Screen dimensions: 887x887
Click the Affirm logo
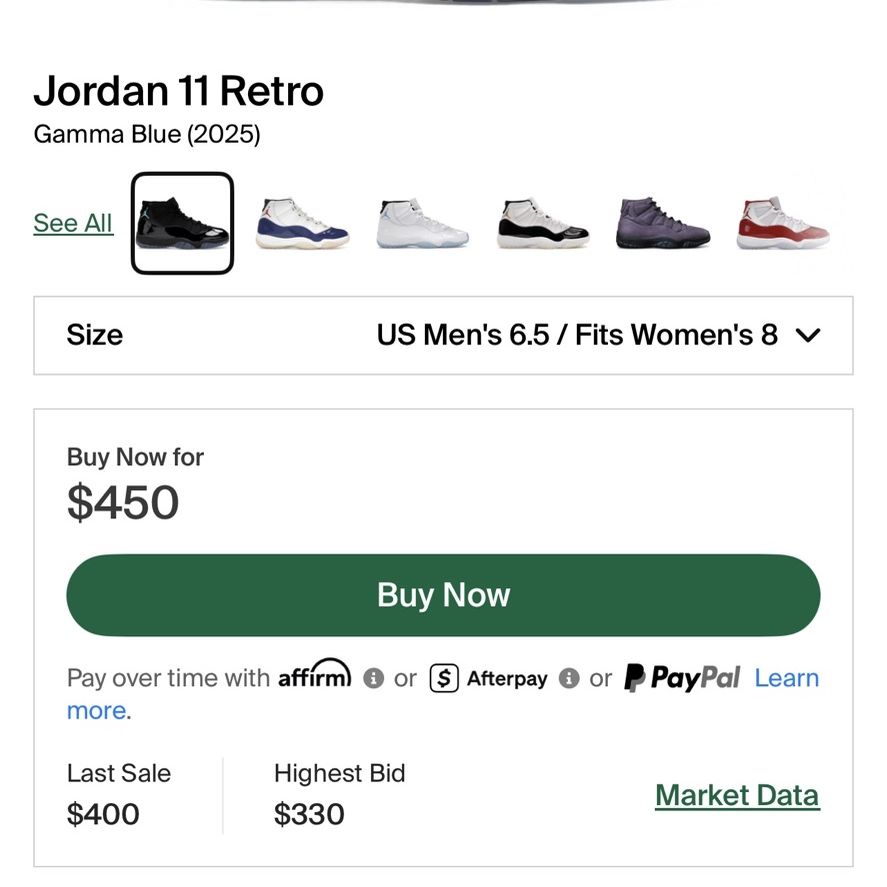pos(315,674)
